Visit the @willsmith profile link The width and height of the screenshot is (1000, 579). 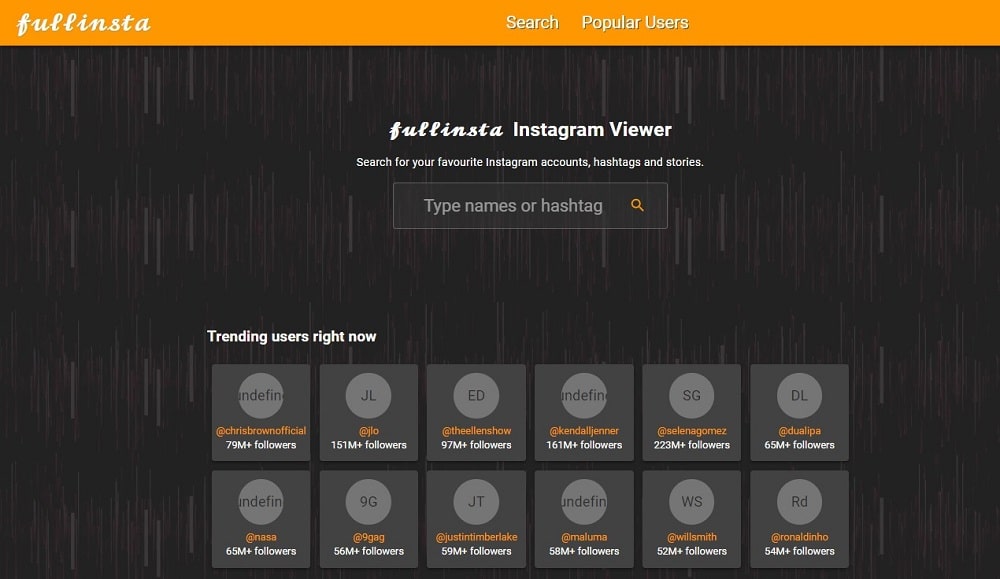691,537
